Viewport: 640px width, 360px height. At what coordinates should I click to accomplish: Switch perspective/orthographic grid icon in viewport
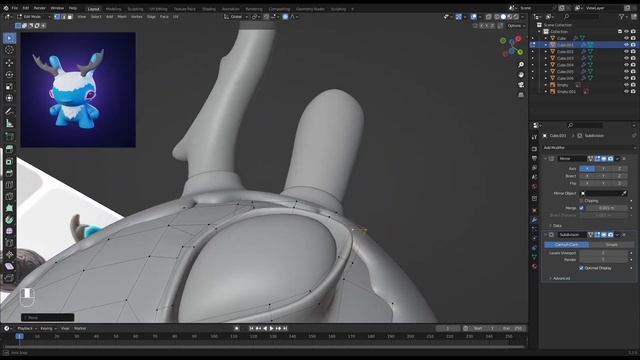pos(521,94)
